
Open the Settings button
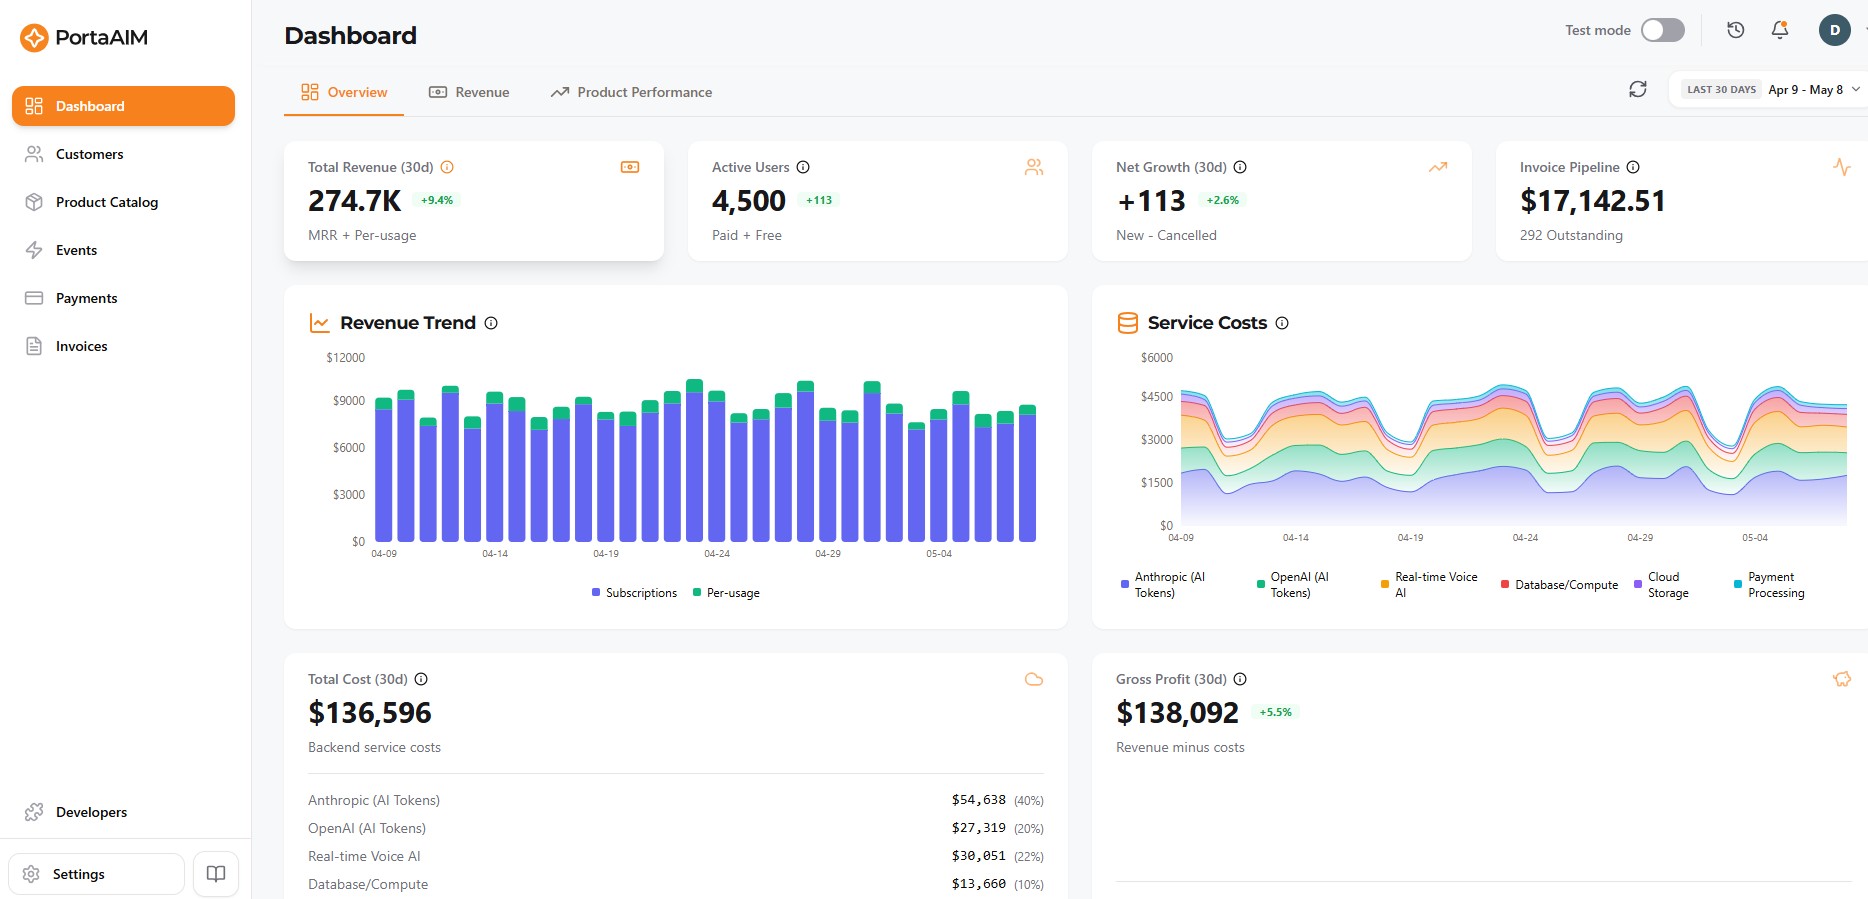click(97, 874)
